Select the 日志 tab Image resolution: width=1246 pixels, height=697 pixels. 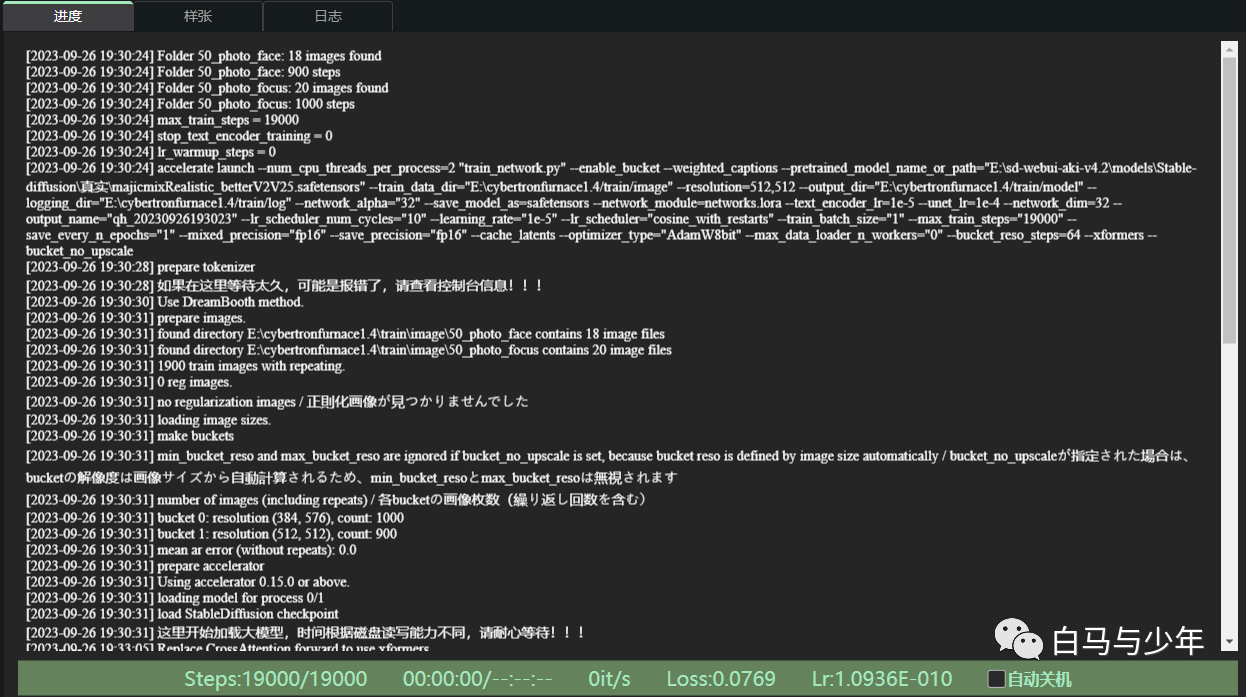[x=328, y=16]
